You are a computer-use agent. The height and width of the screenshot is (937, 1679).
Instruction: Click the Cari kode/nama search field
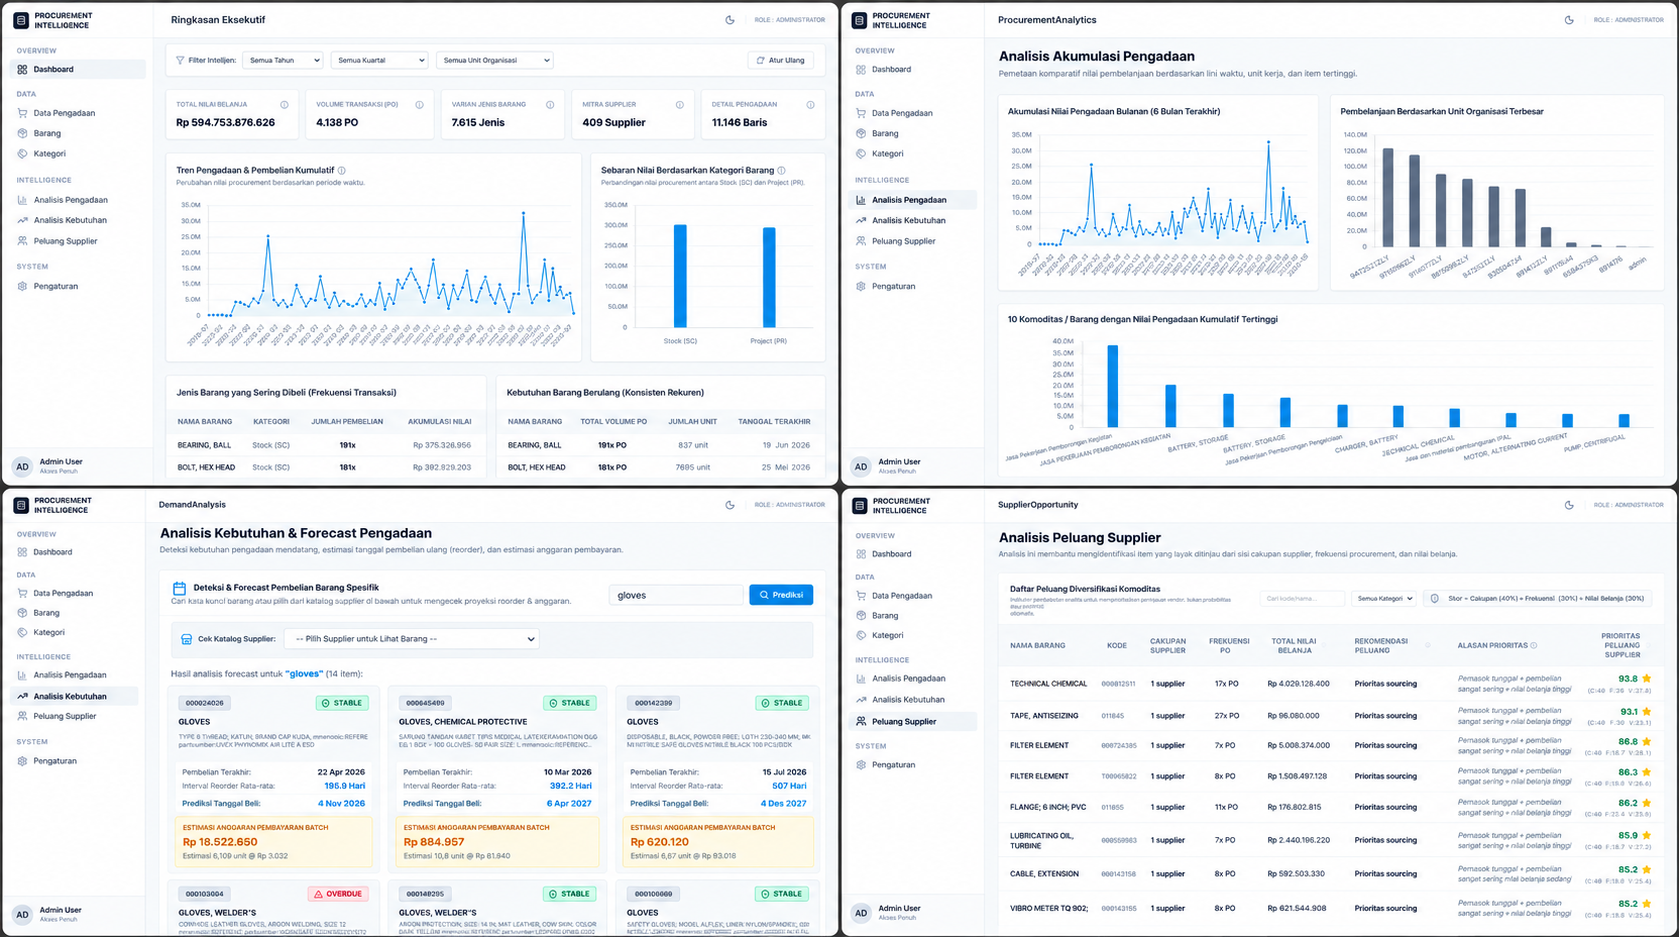pyautogui.click(x=1303, y=599)
